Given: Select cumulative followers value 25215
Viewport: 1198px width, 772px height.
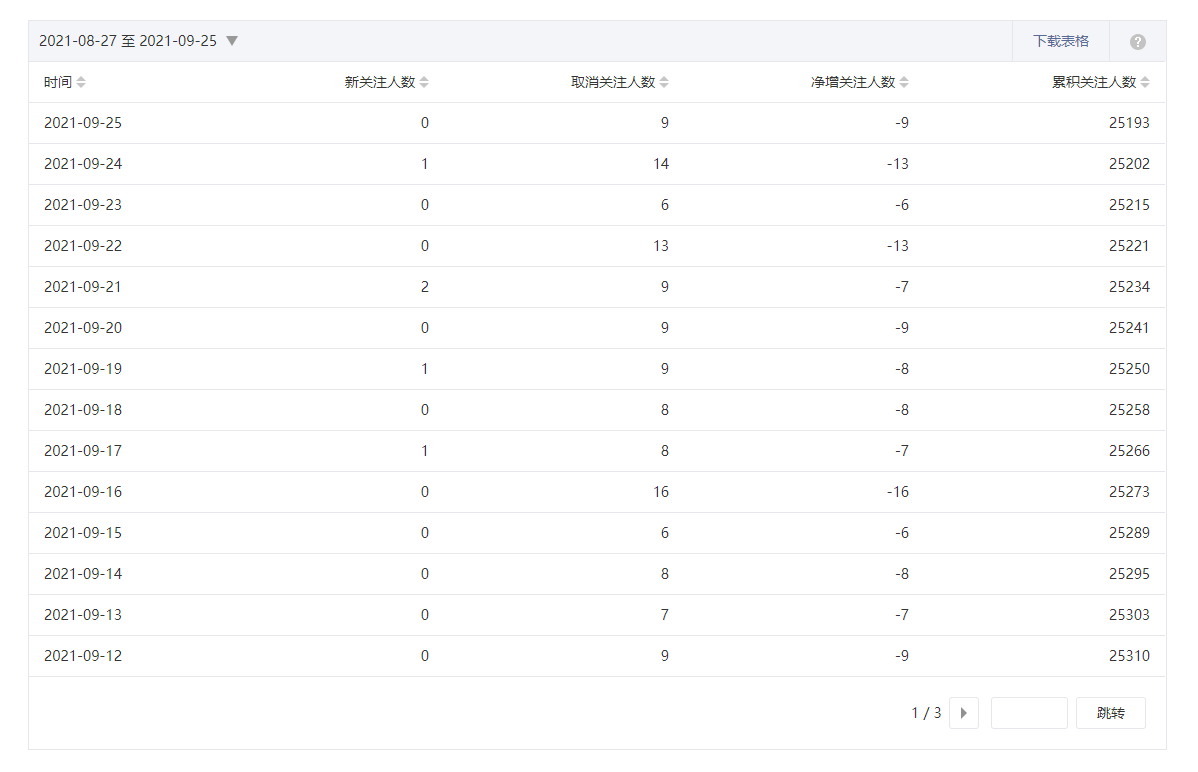Looking at the screenshot, I should click(1129, 205).
